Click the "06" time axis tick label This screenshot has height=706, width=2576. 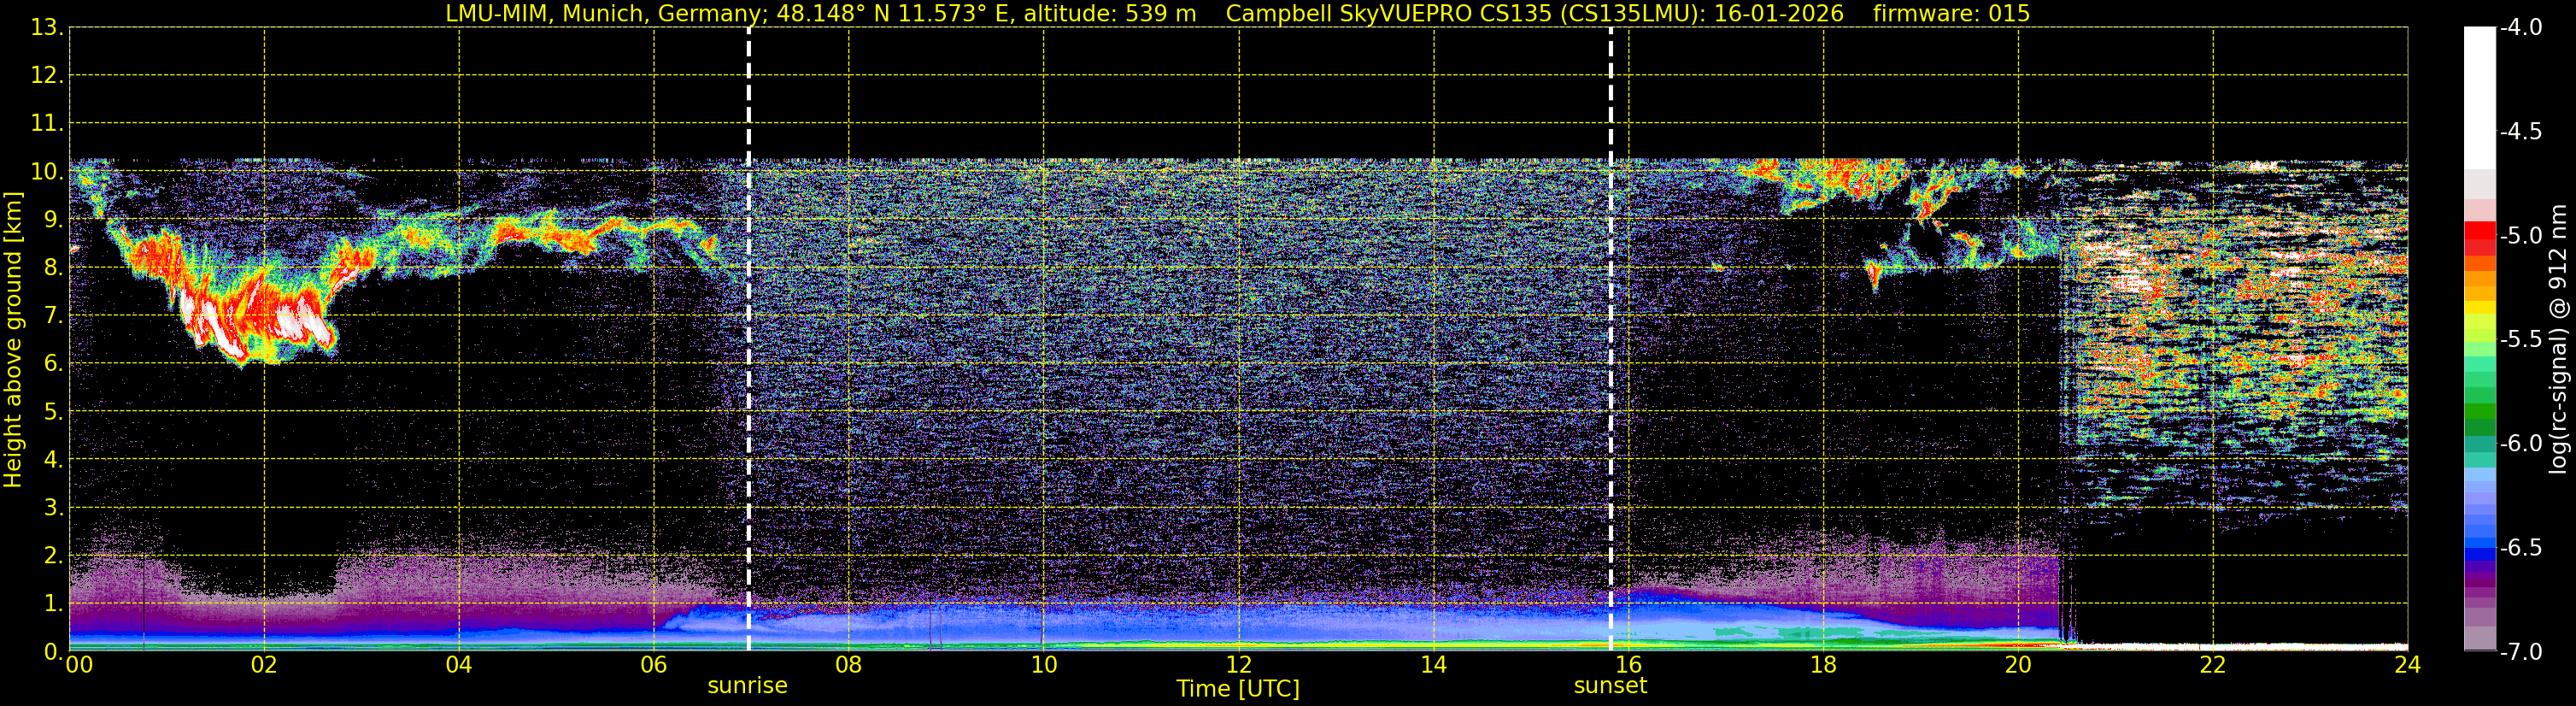tap(654, 666)
